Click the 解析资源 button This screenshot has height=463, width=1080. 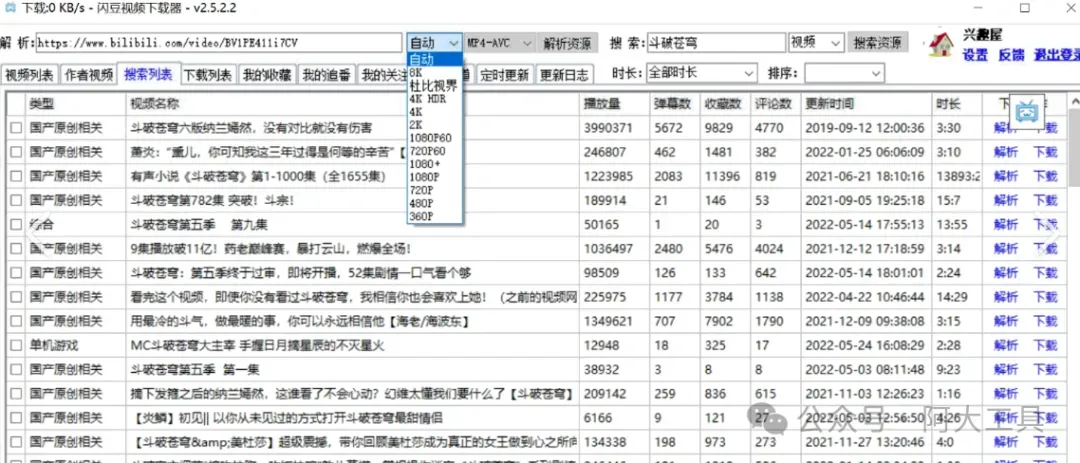[x=567, y=43]
